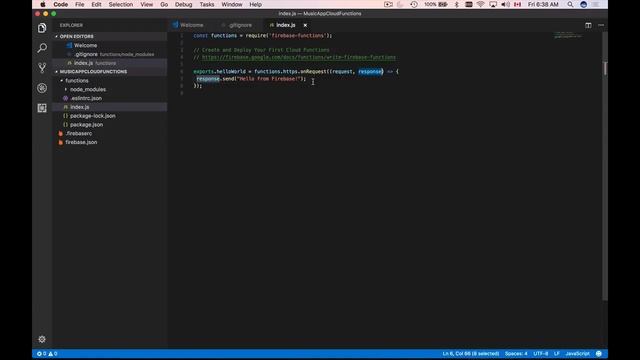Viewport: 640px width, 360px height.
Task: Click the user avatar icon in menu bar
Action: tap(583, 4)
